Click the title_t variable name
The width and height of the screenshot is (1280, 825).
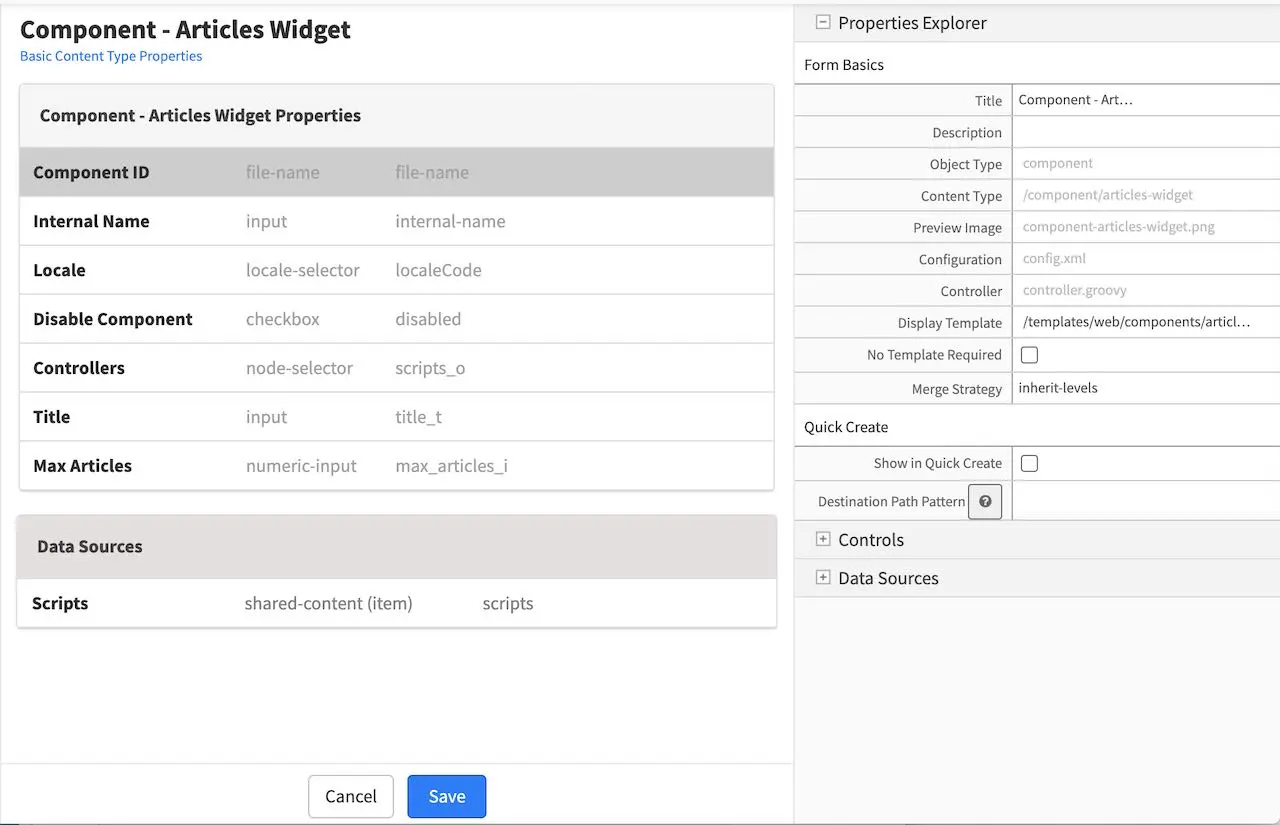point(418,417)
